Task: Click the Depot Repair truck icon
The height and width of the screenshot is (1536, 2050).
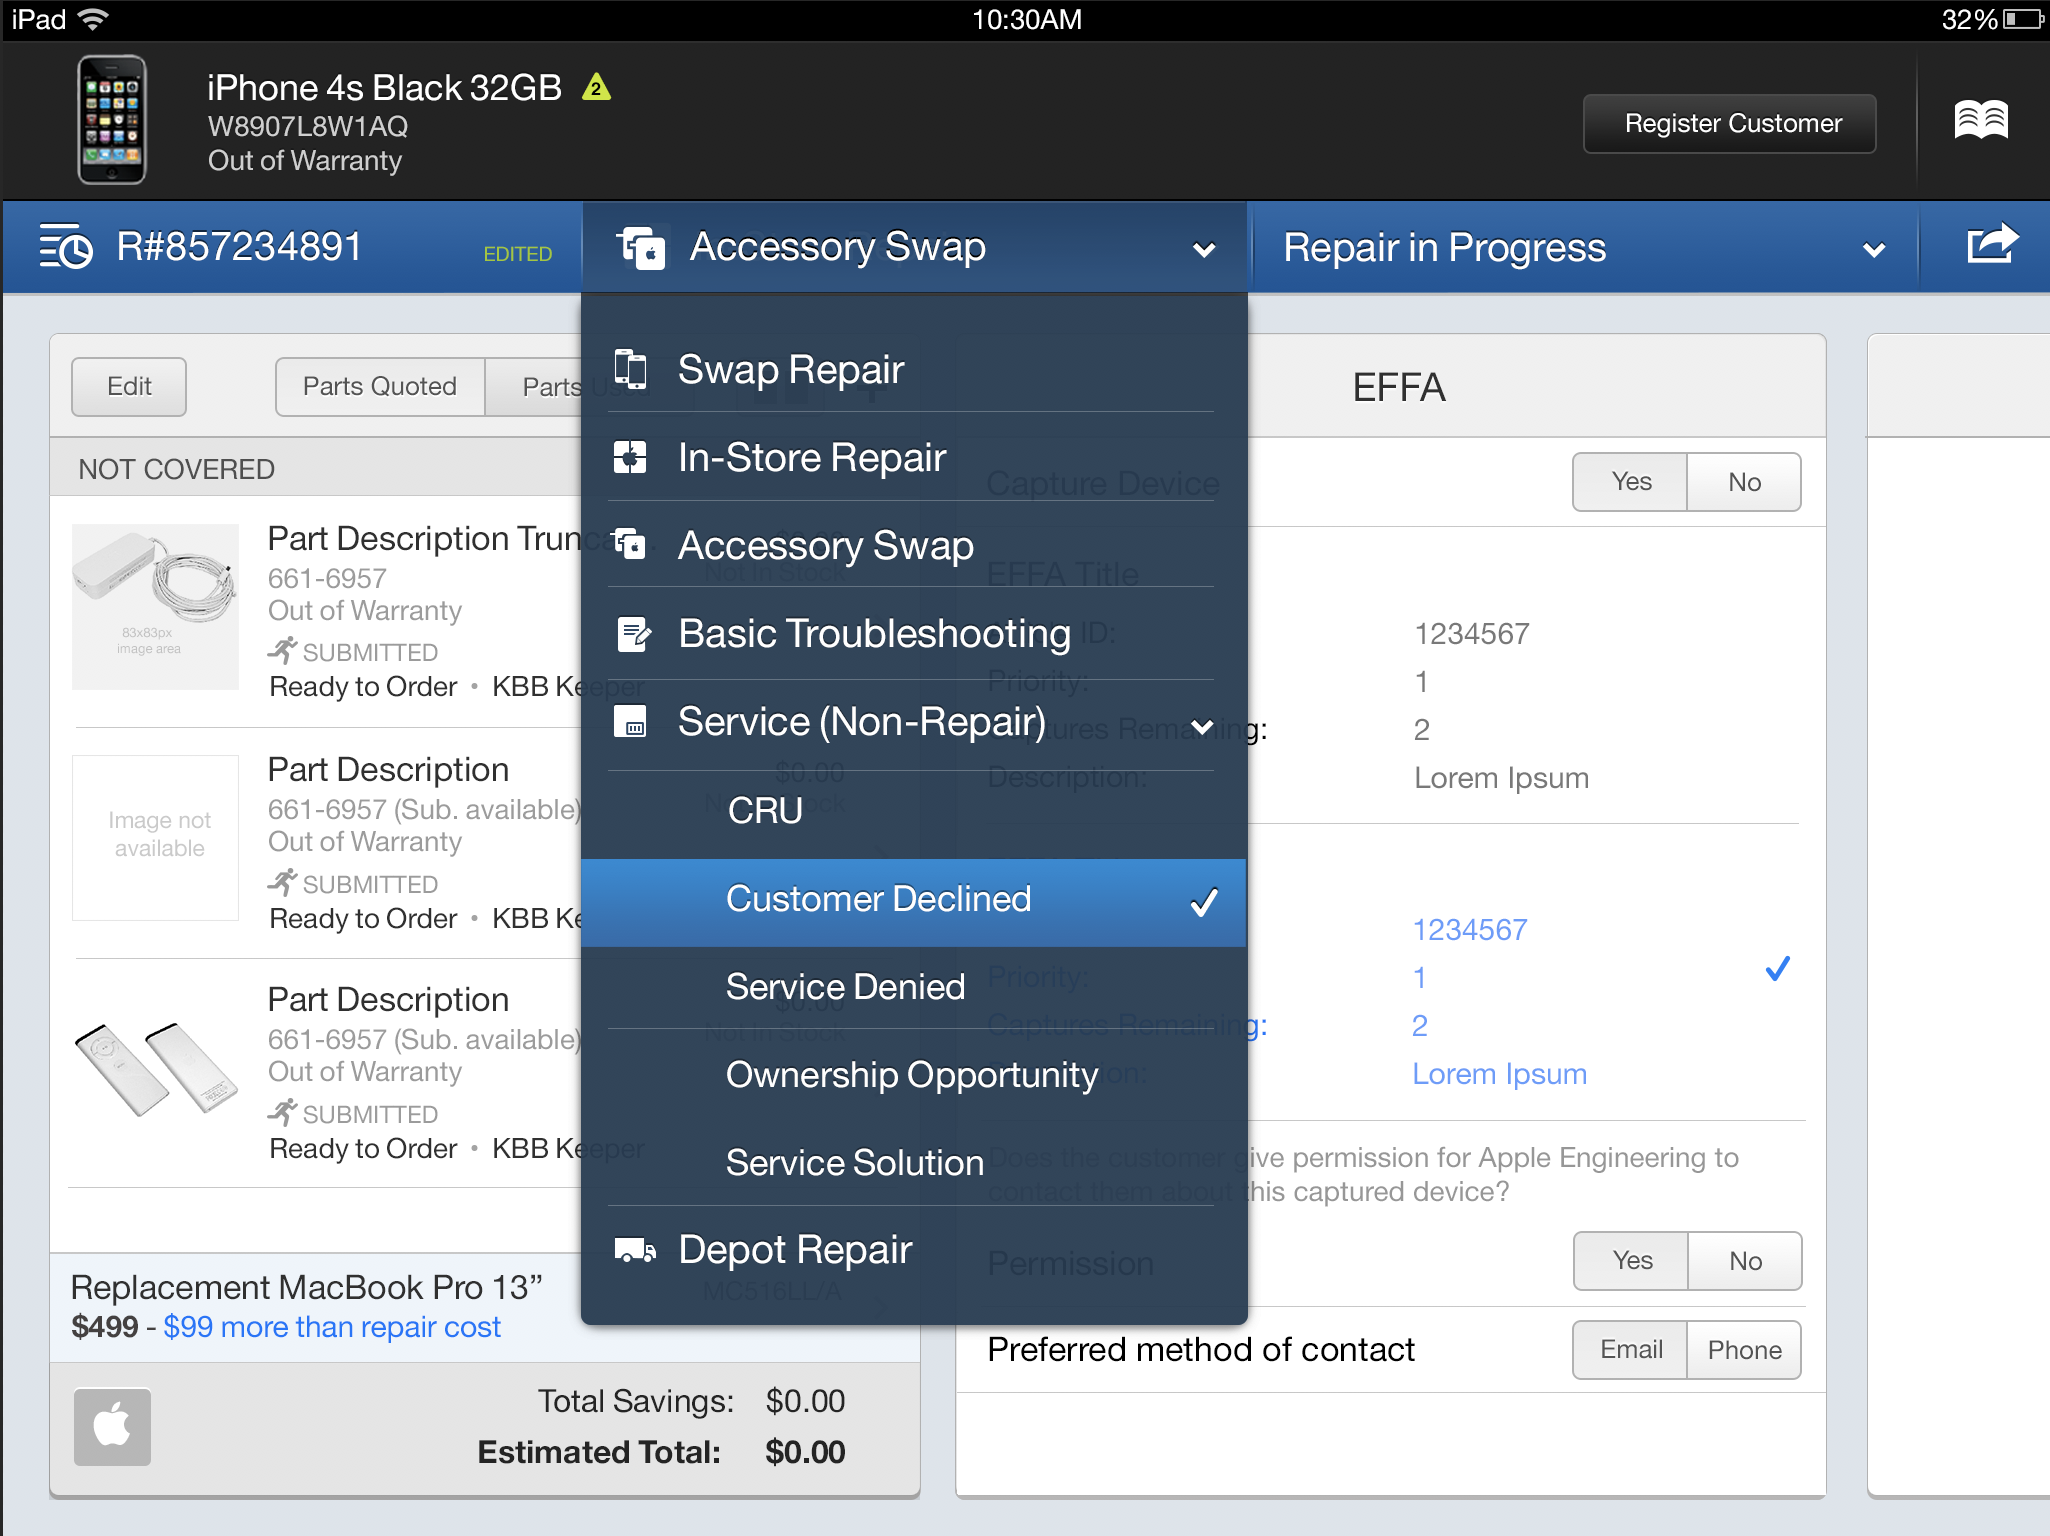Action: pyautogui.click(x=635, y=1249)
